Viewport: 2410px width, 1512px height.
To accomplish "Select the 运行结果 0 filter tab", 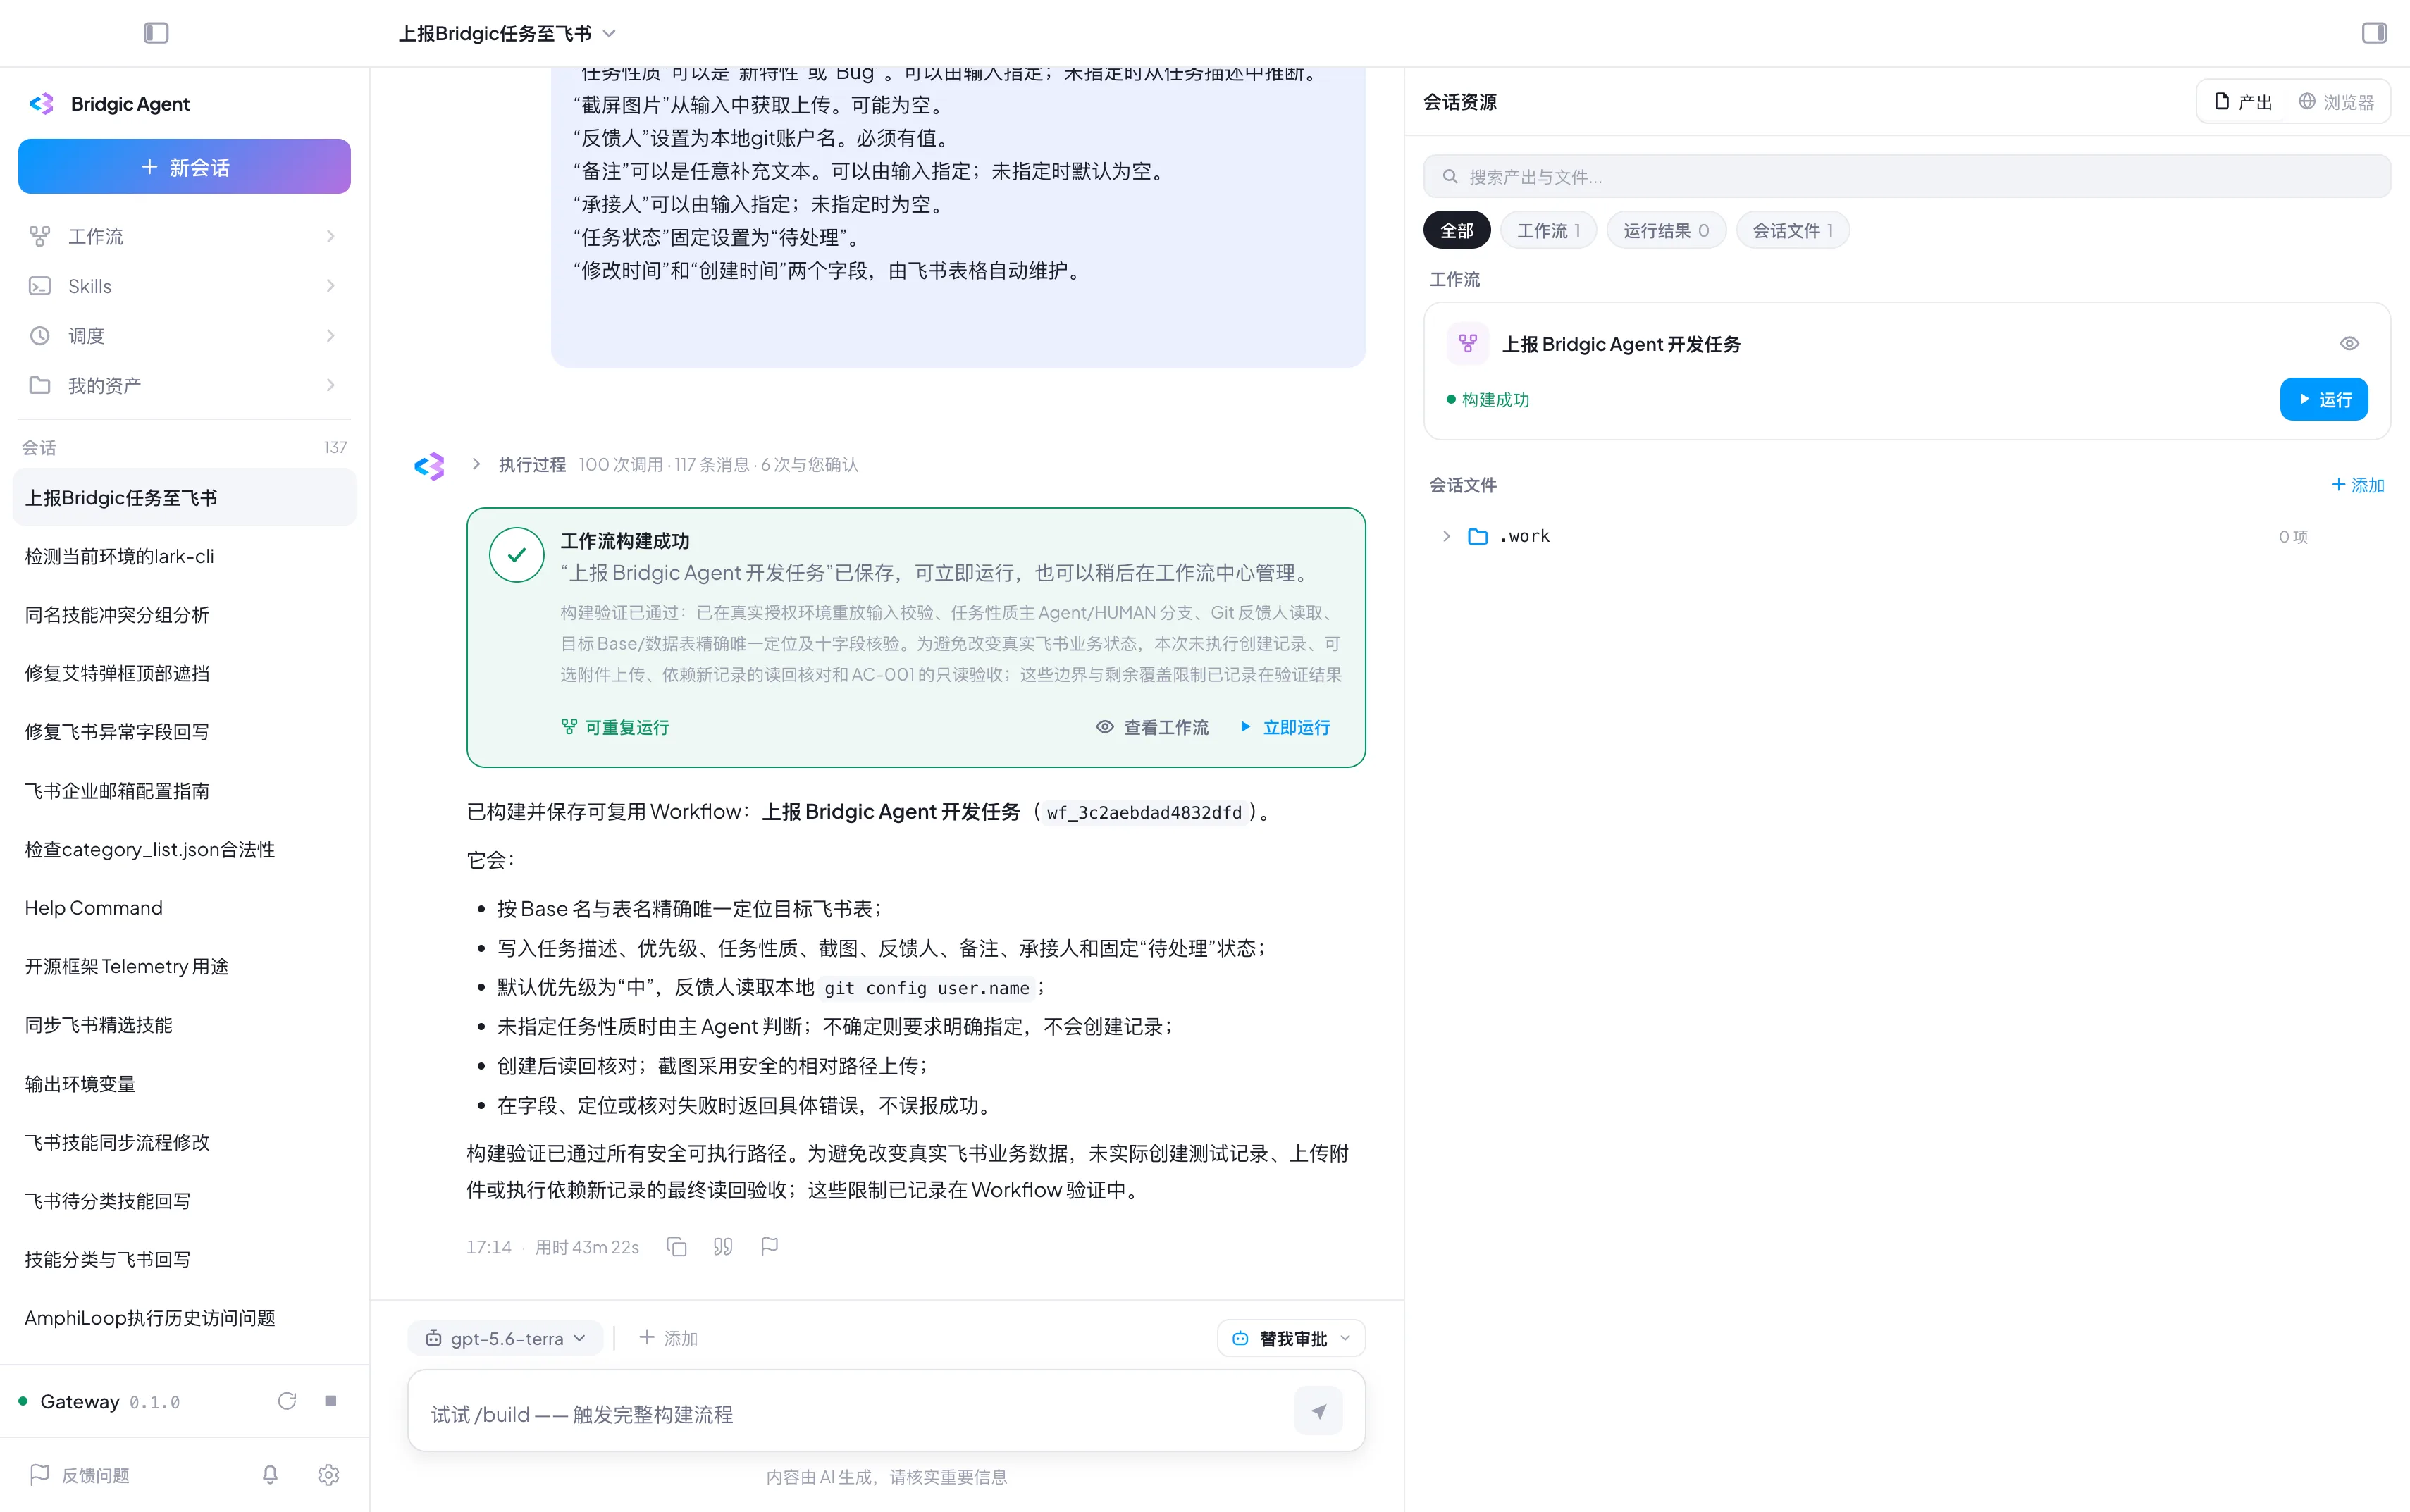I will (x=1666, y=231).
